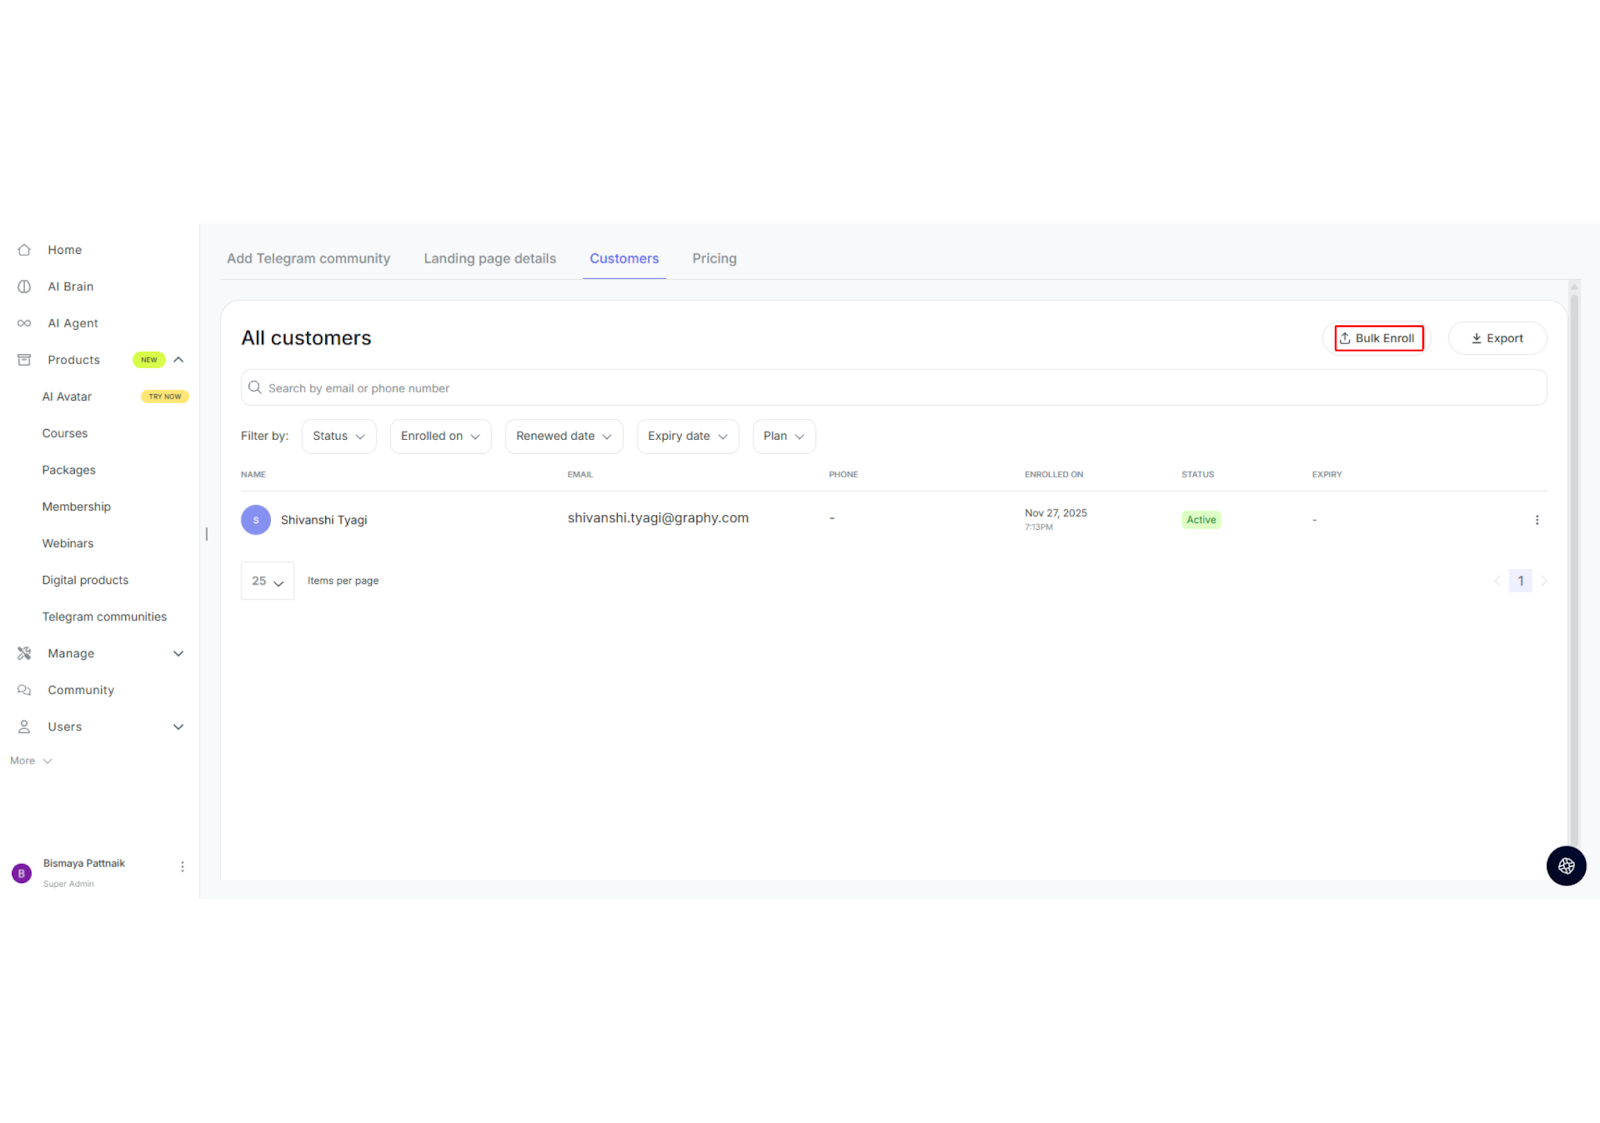Click the AI Agent infinity icon
The height and width of the screenshot is (1123, 1600).
pyautogui.click(x=24, y=324)
